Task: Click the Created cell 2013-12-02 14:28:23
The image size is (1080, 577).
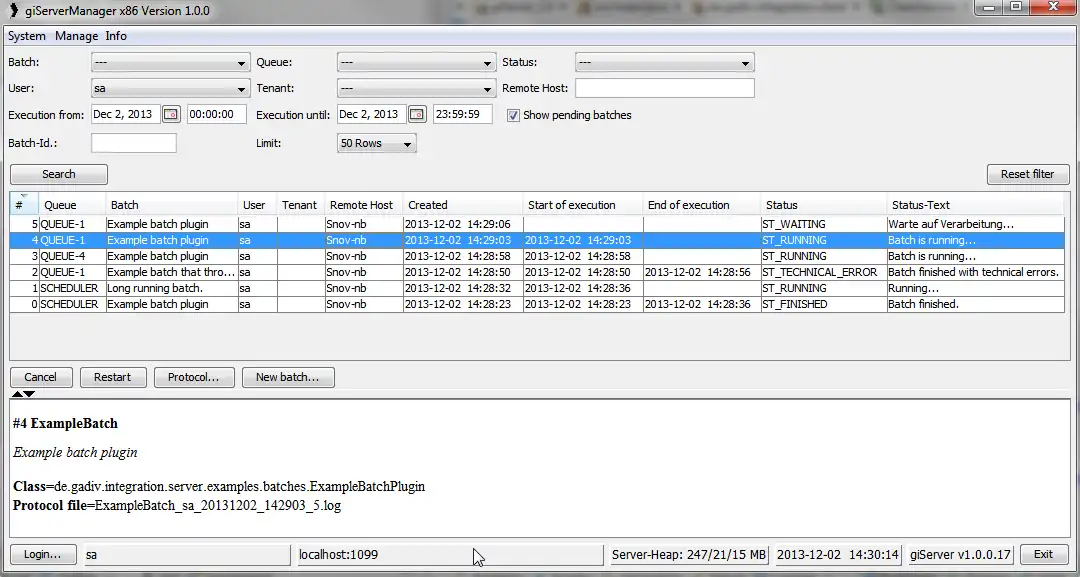Action: [463, 304]
